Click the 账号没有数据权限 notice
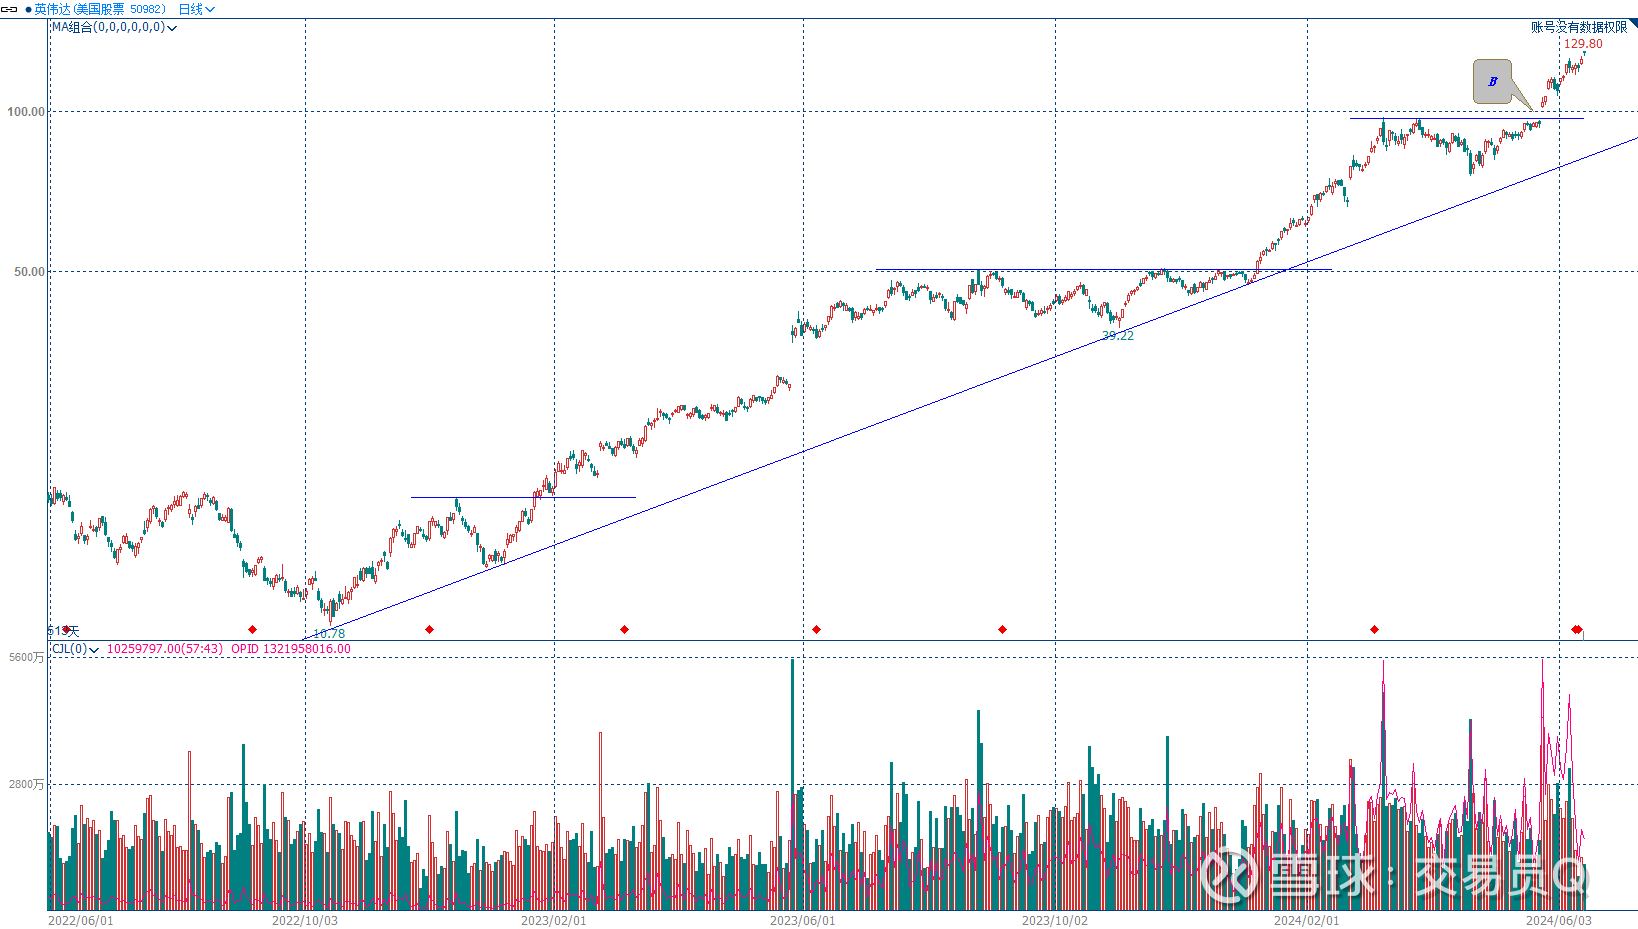 click(1578, 27)
